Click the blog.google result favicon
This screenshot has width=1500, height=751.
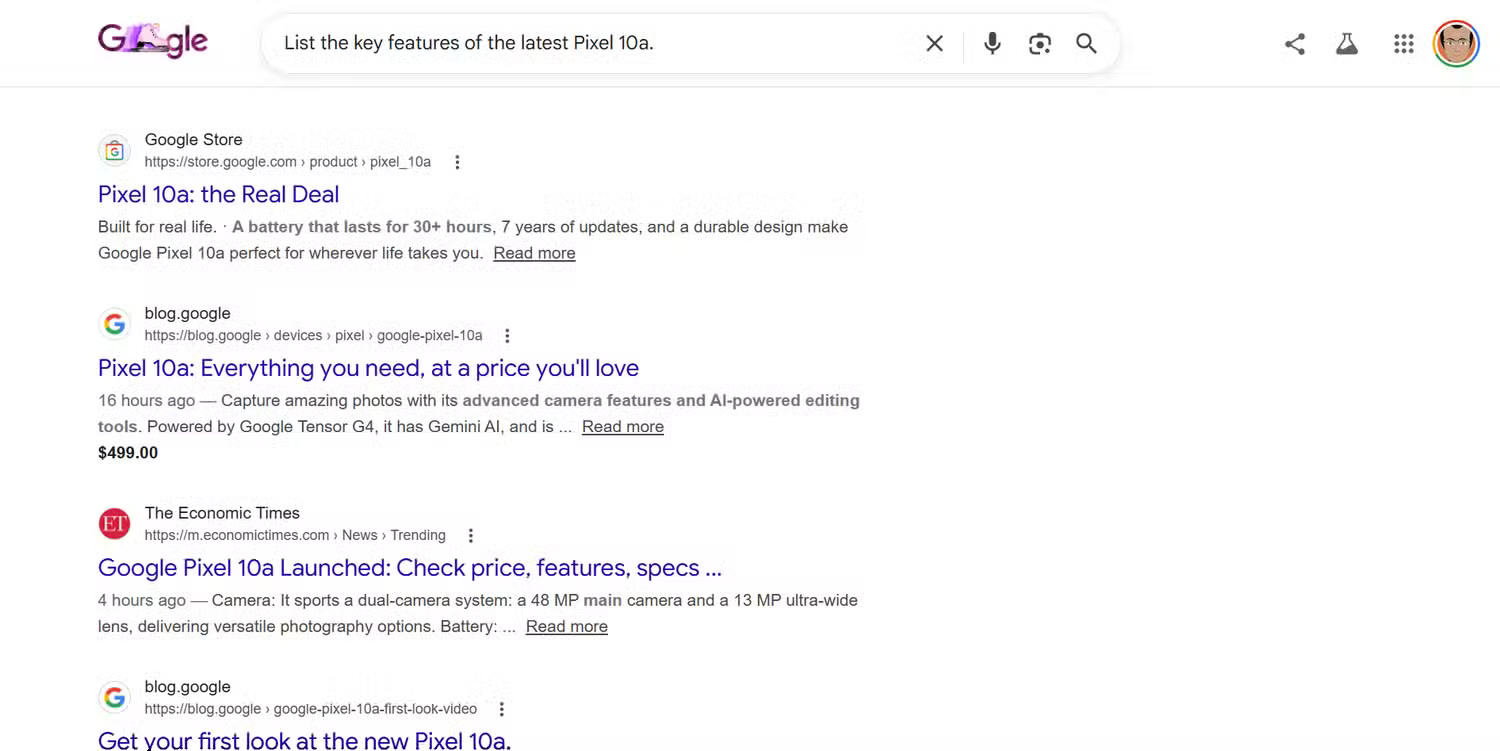114,323
